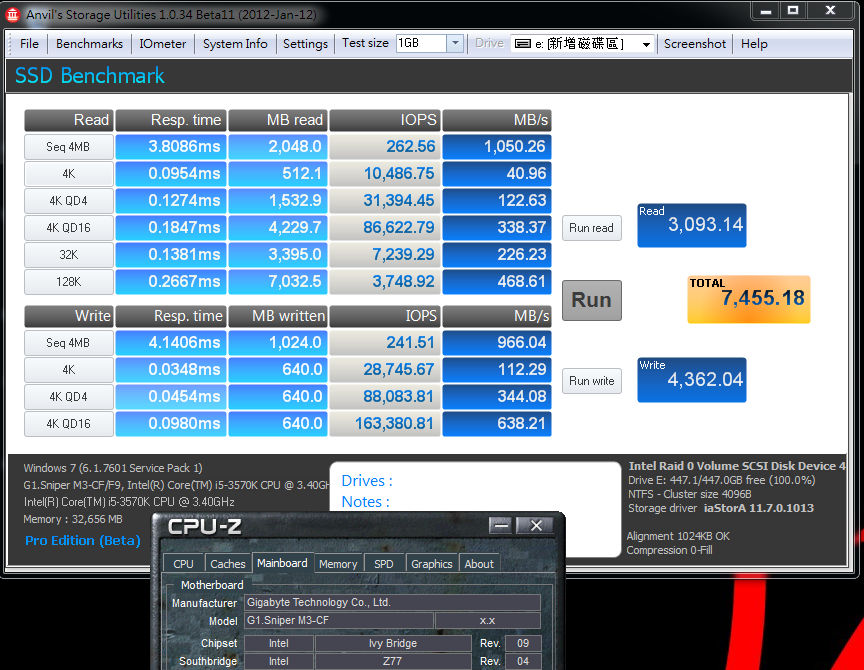The image size is (864, 670).
Task: Open the Graphics tab in CPU-Z
Action: [431, 564]
